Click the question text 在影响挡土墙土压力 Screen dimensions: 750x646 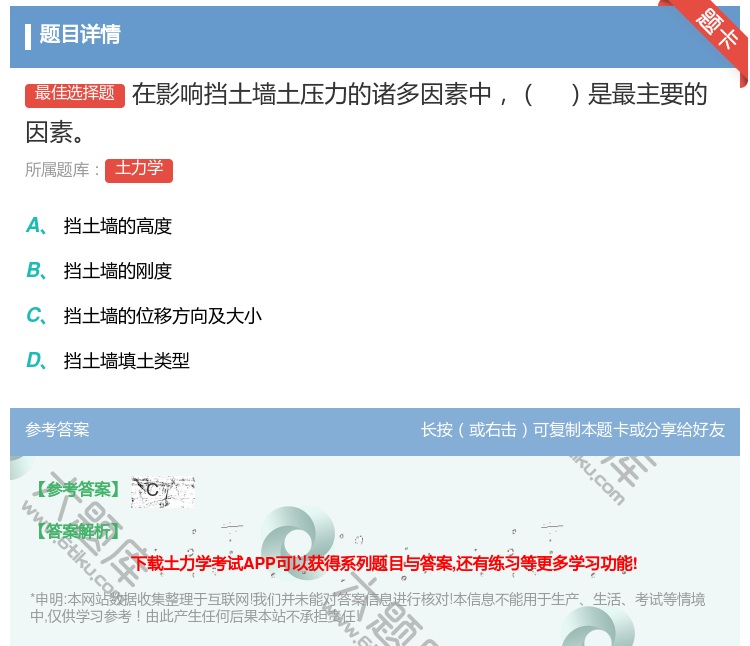(x=366, y=113)
